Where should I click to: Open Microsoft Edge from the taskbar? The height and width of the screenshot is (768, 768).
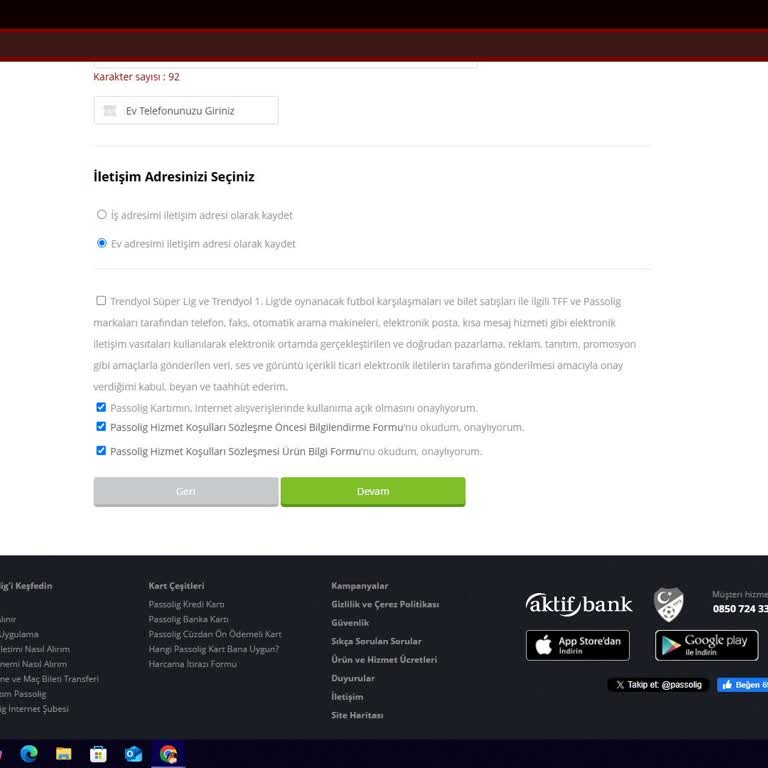(x=29, y=753)
